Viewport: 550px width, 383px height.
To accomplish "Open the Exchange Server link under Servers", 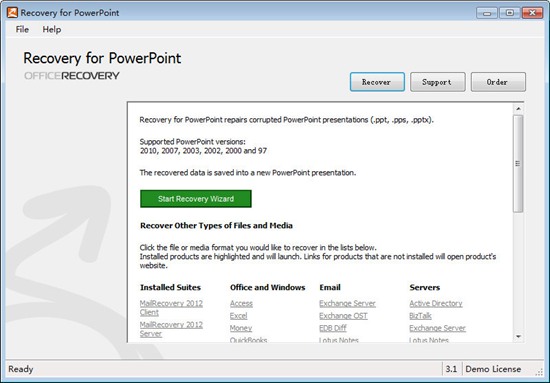I will coord(437,328).
